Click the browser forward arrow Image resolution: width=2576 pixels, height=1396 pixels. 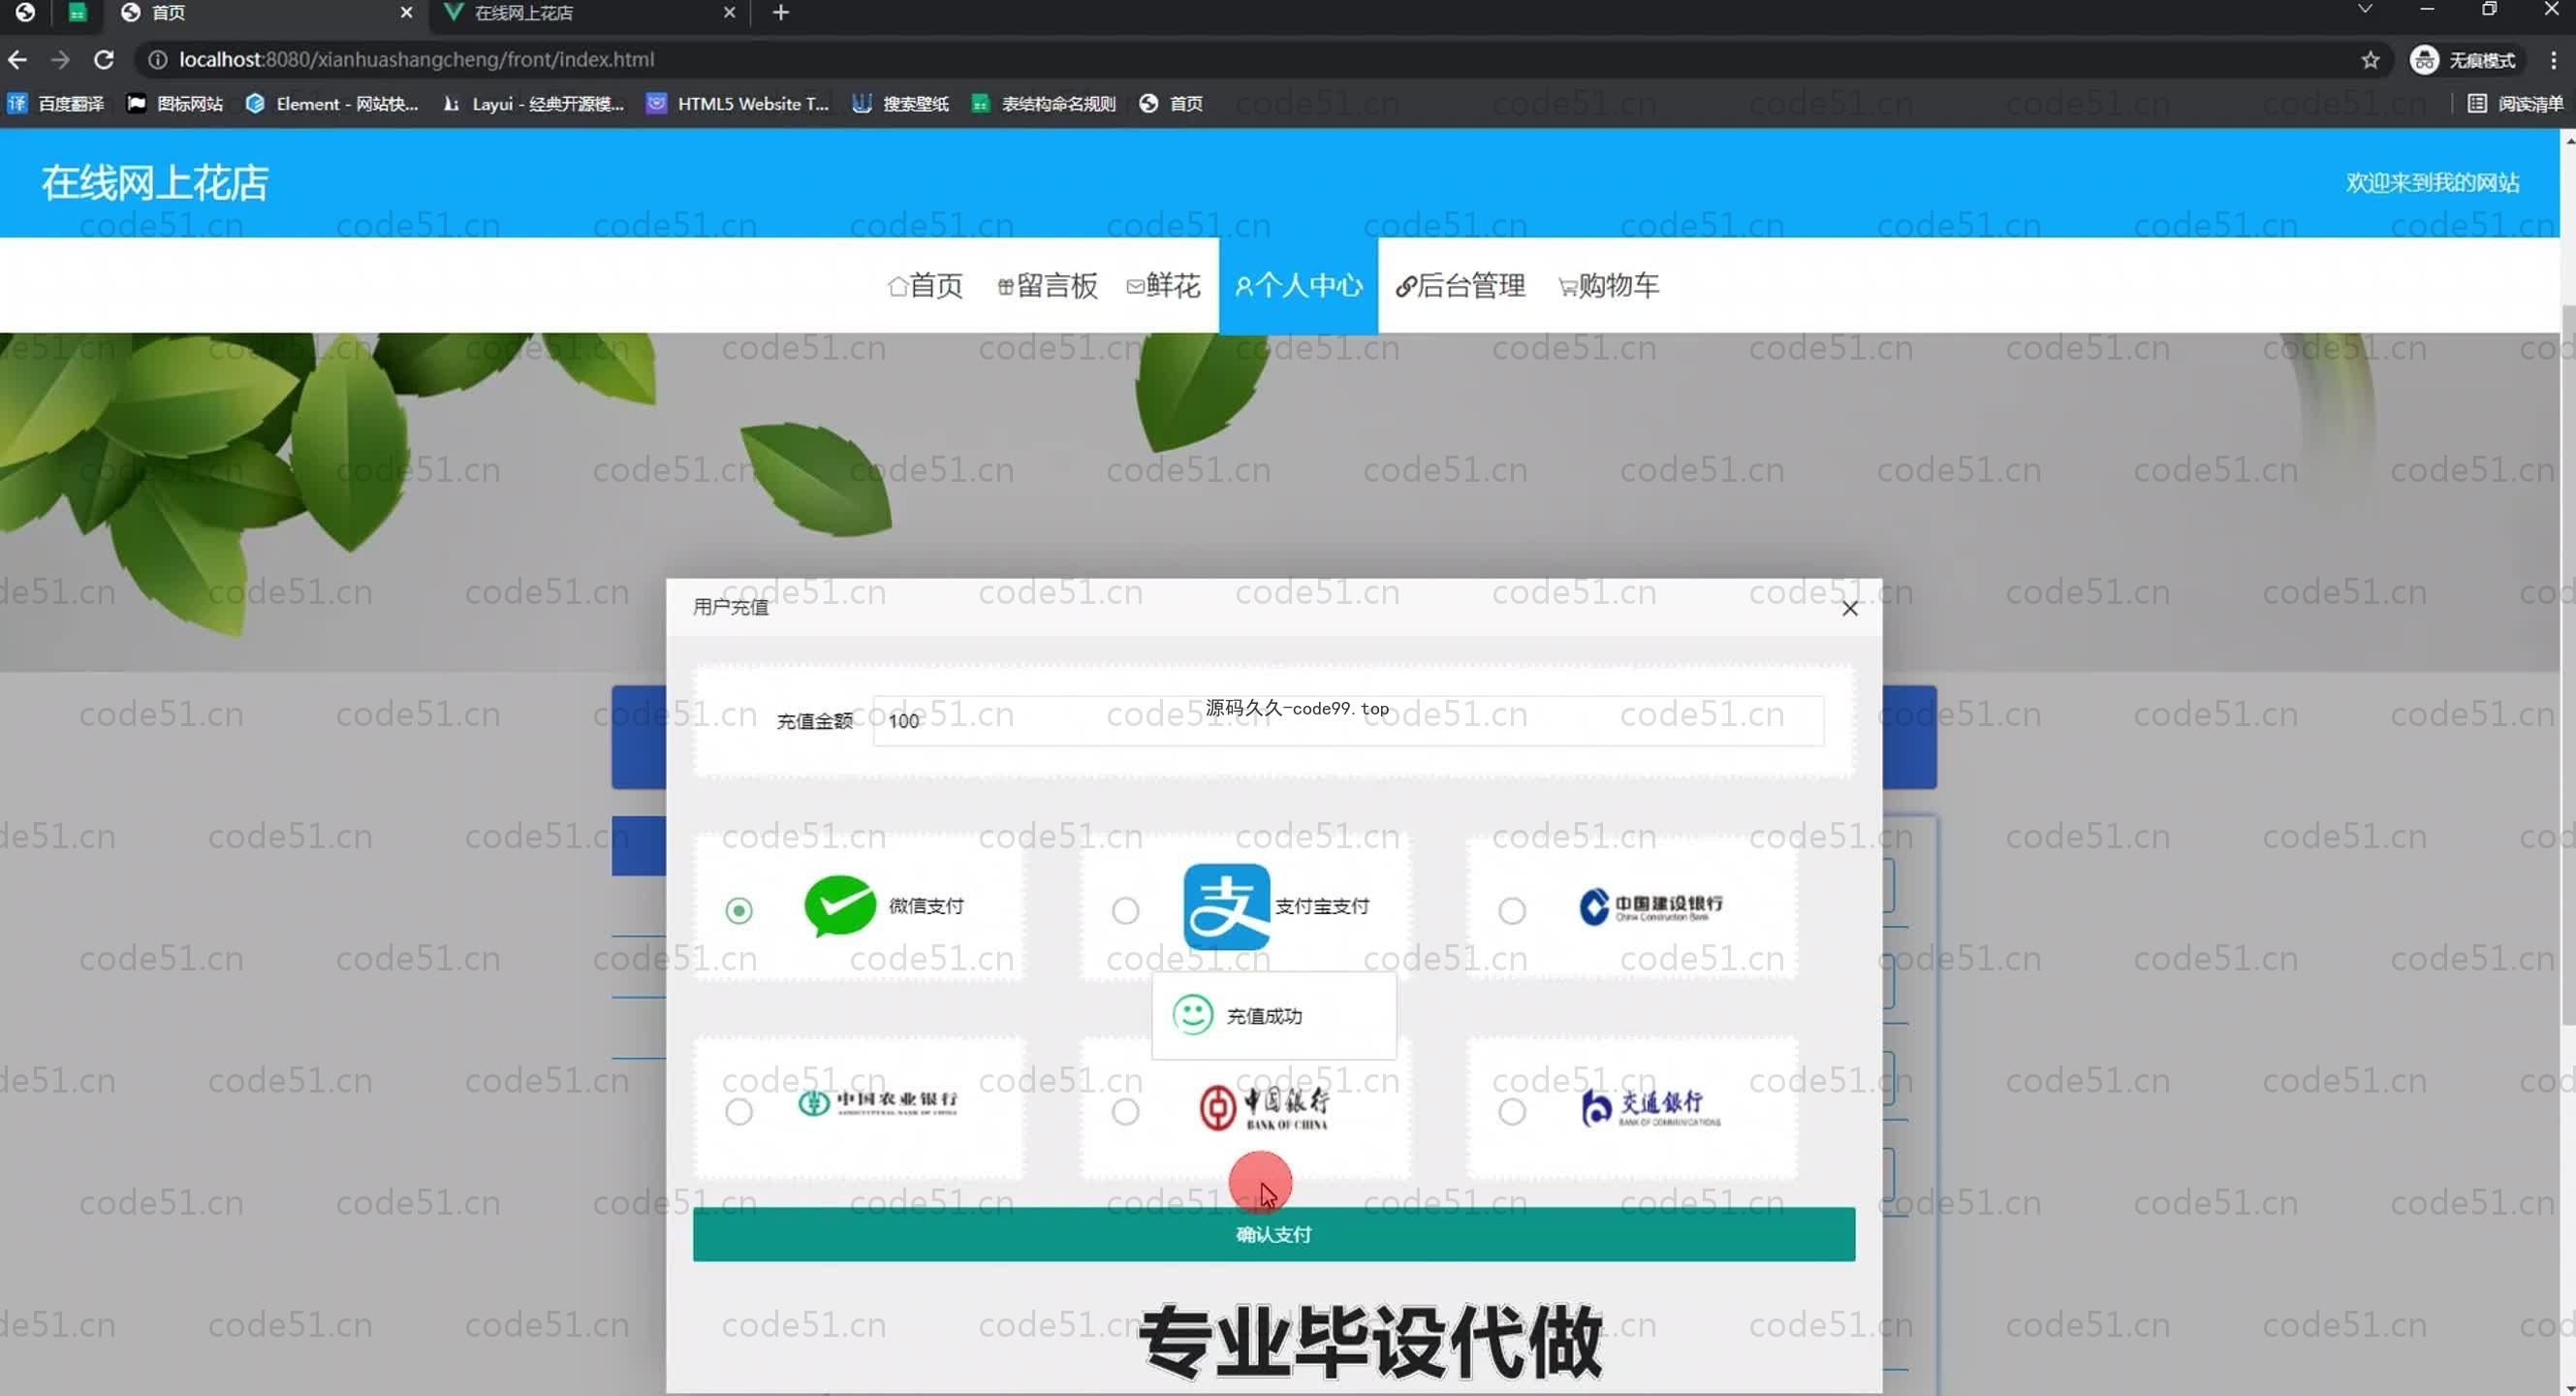click(60, 60)
